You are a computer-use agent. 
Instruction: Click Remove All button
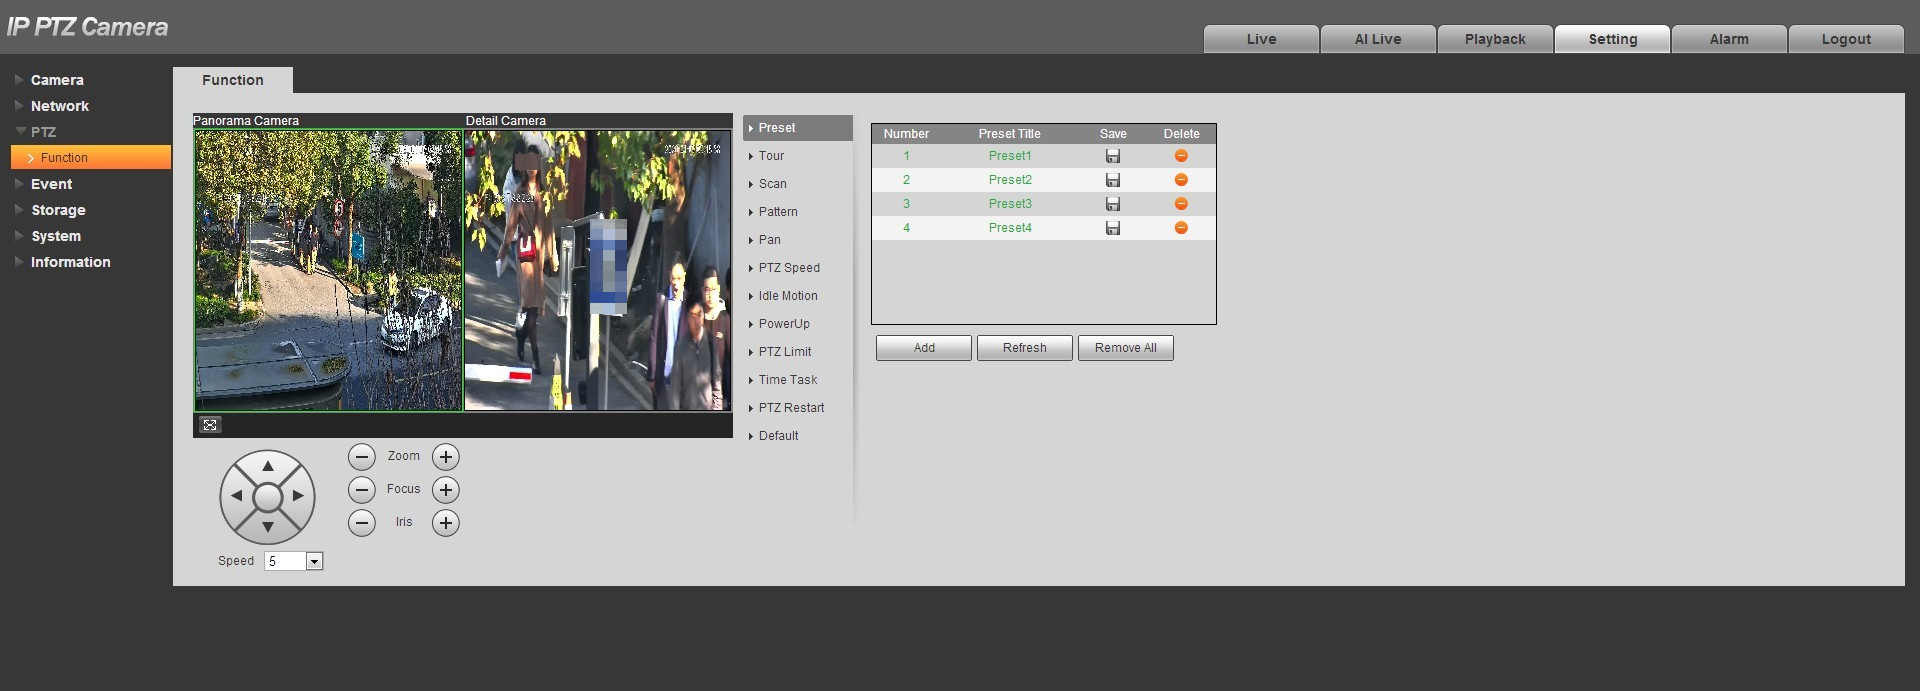pos(1126,348)
